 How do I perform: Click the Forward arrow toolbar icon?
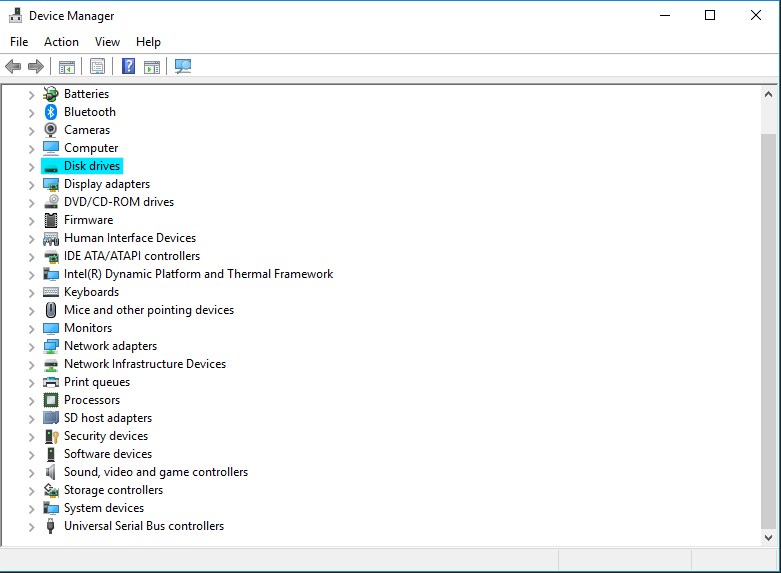point(36,66)
